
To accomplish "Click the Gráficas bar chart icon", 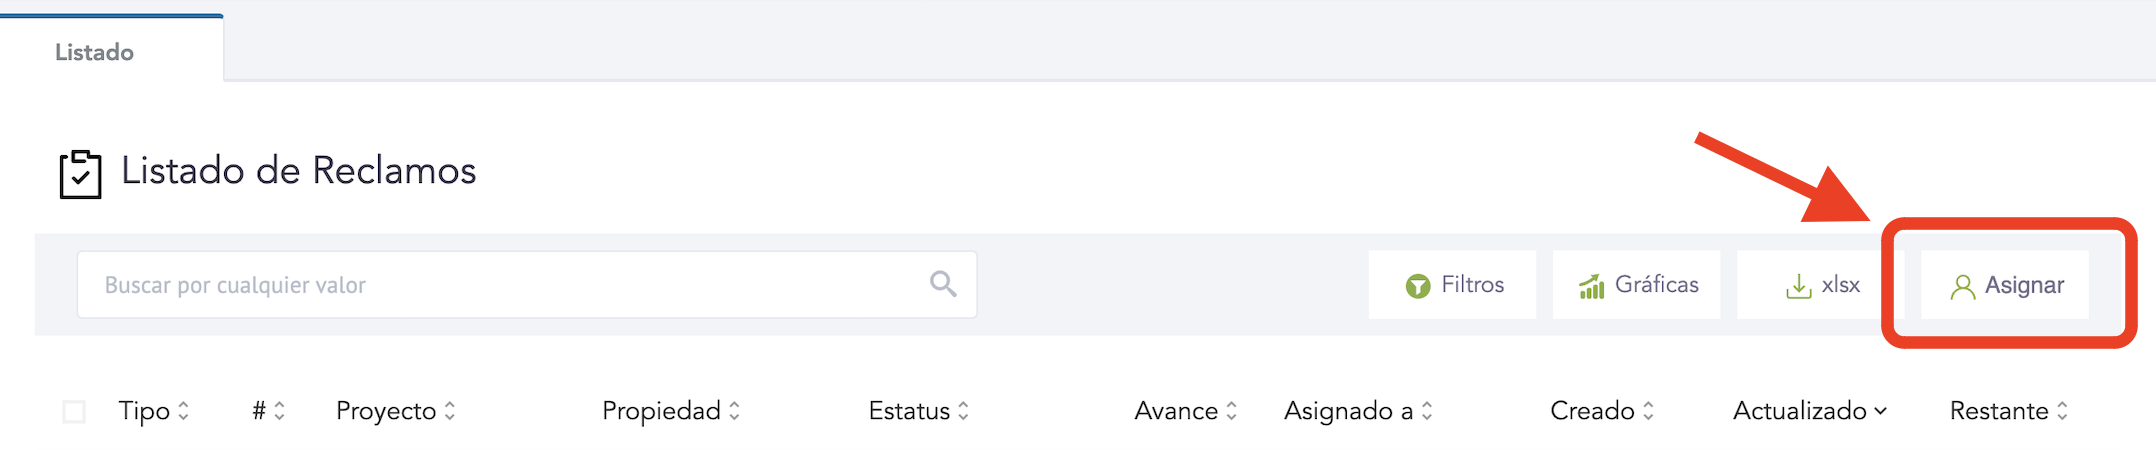I will pyautogui.click(x=1591, y=286).
